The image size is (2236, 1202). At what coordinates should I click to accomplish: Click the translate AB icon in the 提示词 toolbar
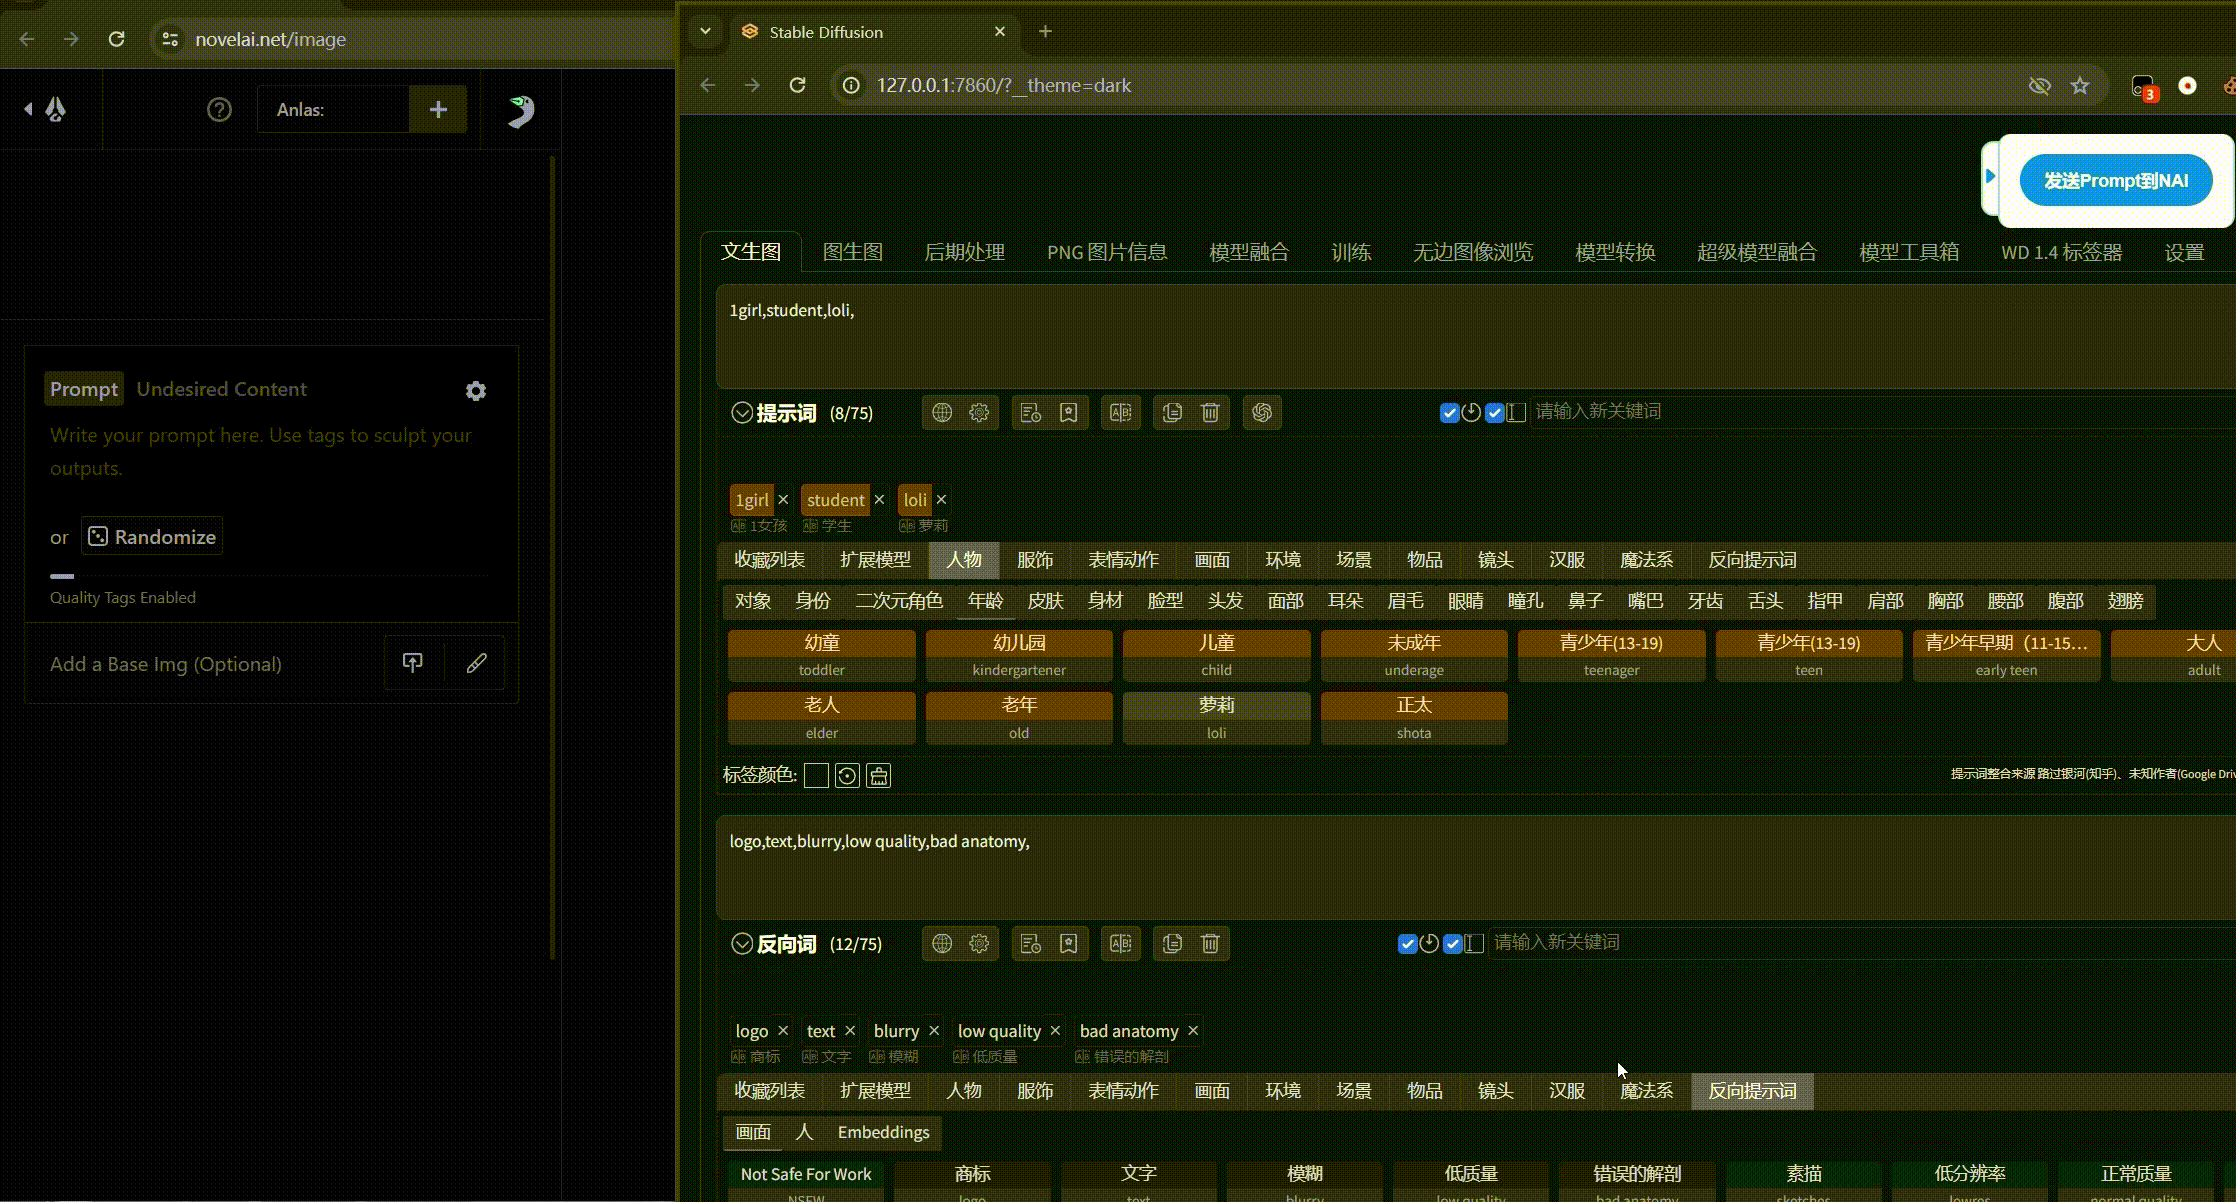(x=1121, y=413)
